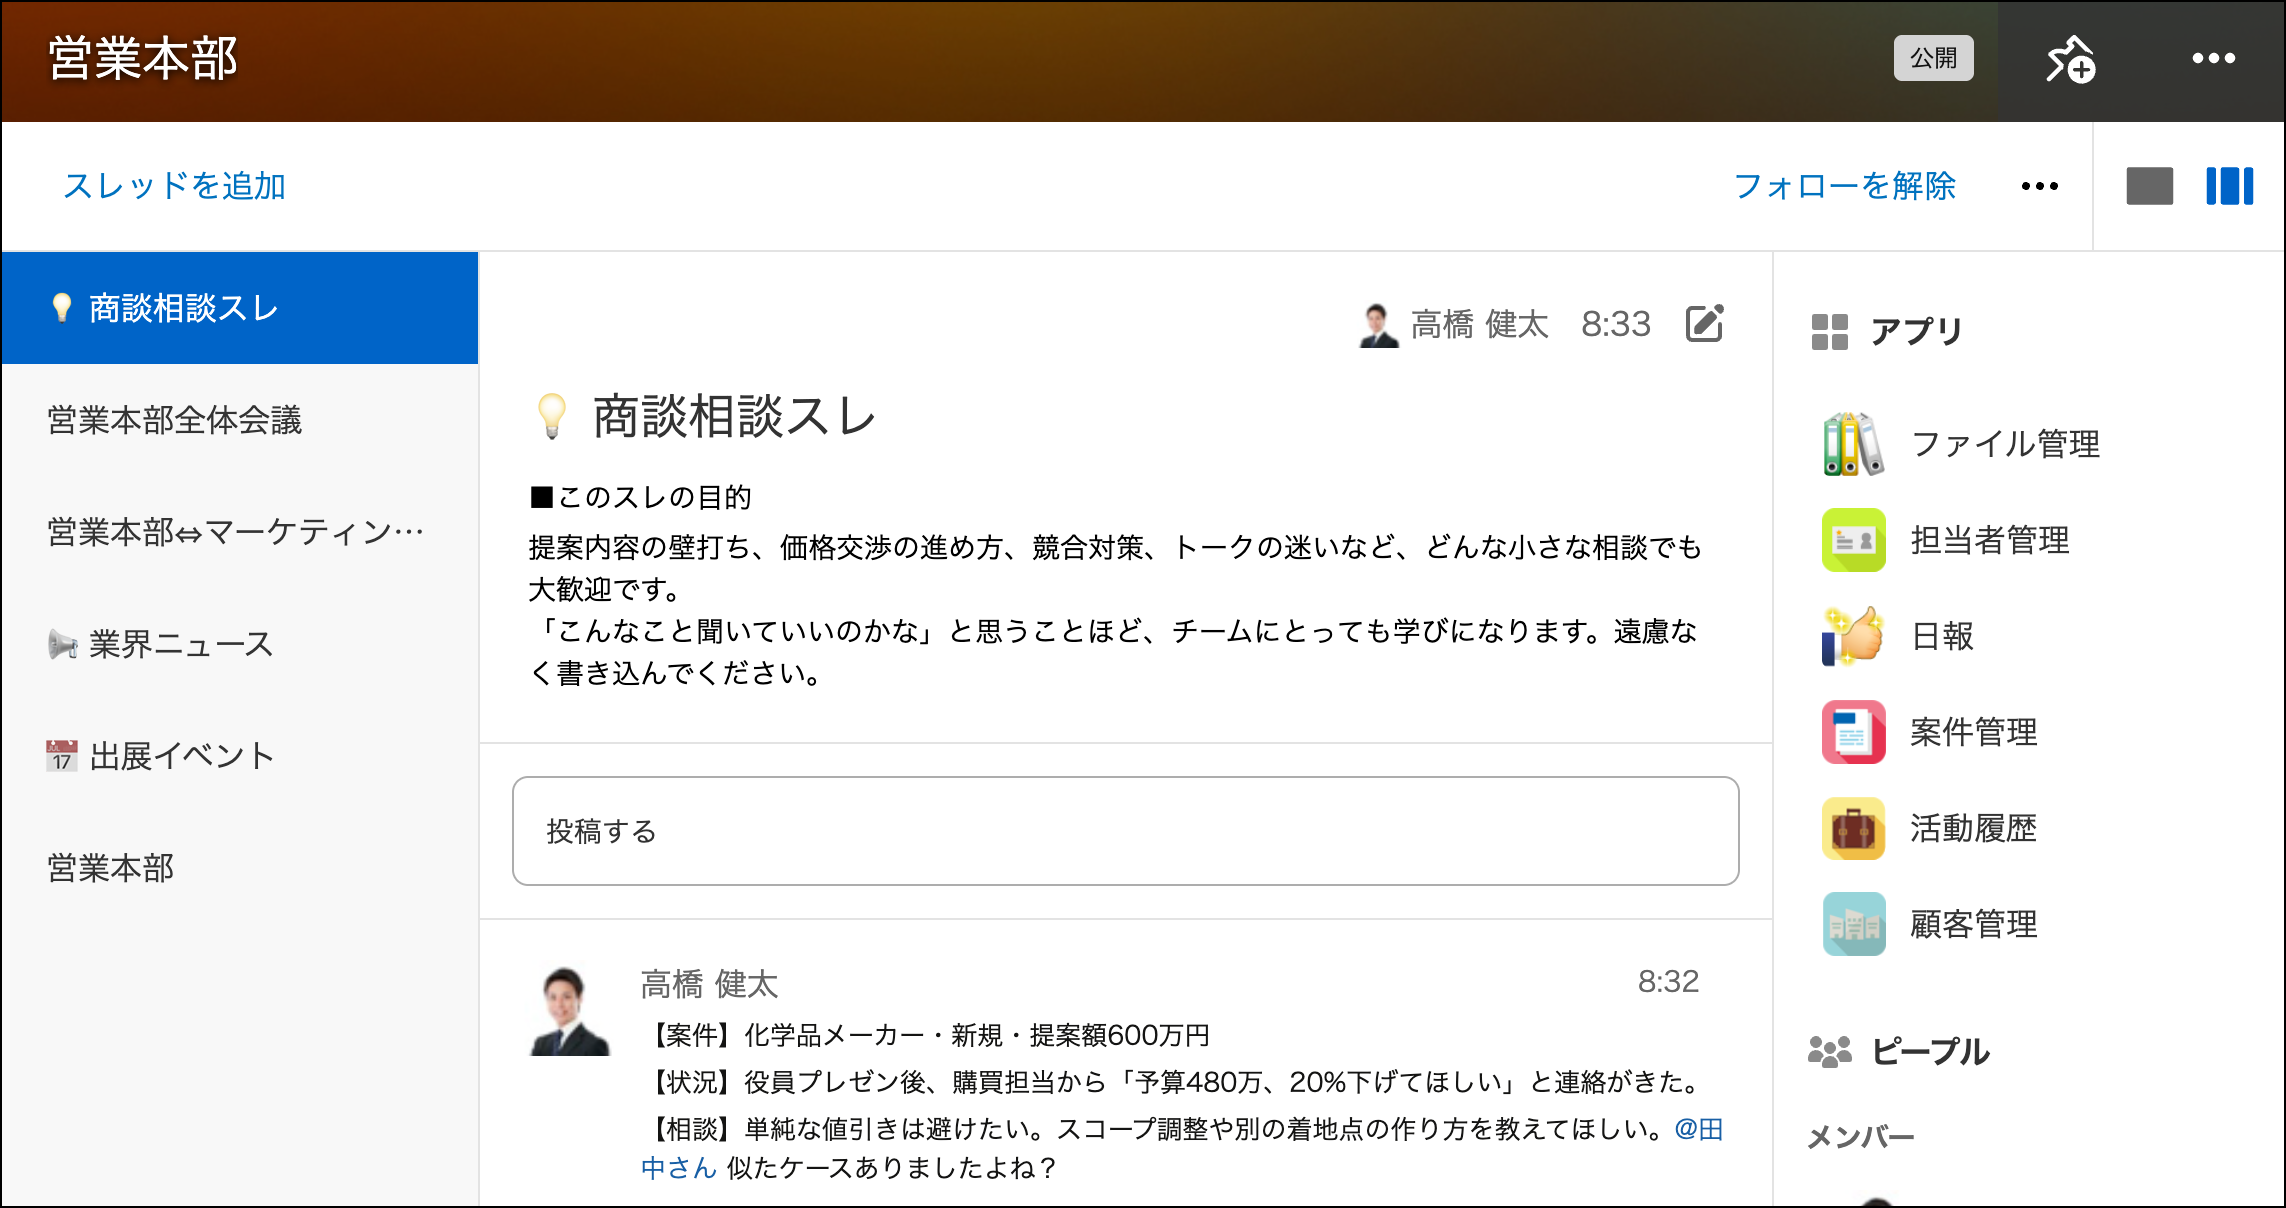Screen dimensions: 2286x1208
Task: Click the アプリ grid icon
Action: pos(1830,332)
